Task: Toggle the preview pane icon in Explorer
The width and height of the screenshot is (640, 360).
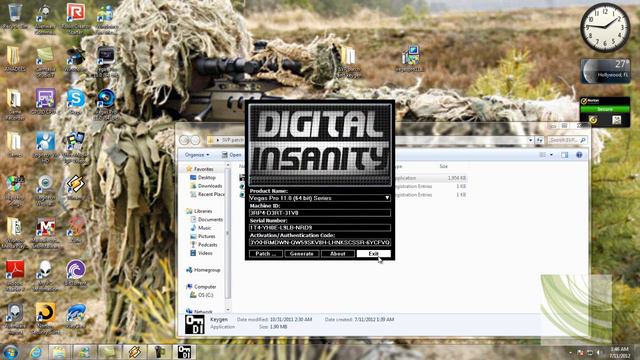Action: click(x=564, y=155)
